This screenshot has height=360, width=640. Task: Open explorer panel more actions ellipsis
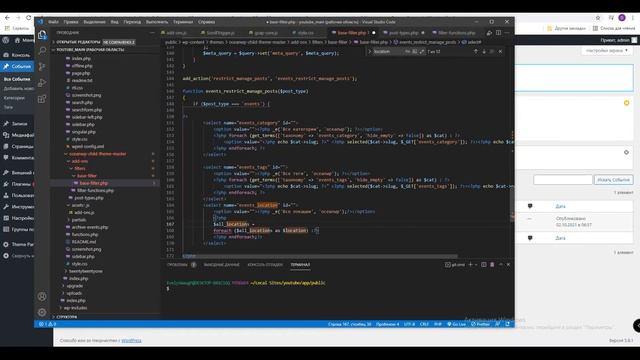tap(152, 33)
